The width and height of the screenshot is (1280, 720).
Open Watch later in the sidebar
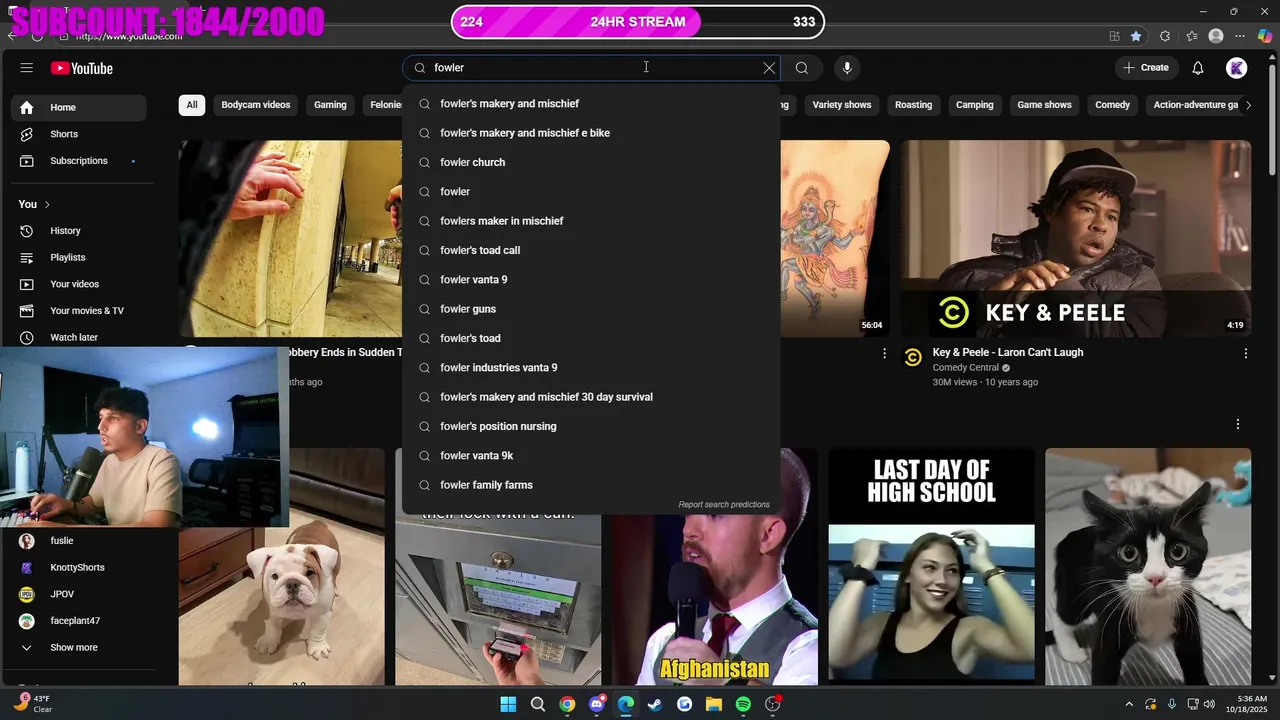[79, 337]
